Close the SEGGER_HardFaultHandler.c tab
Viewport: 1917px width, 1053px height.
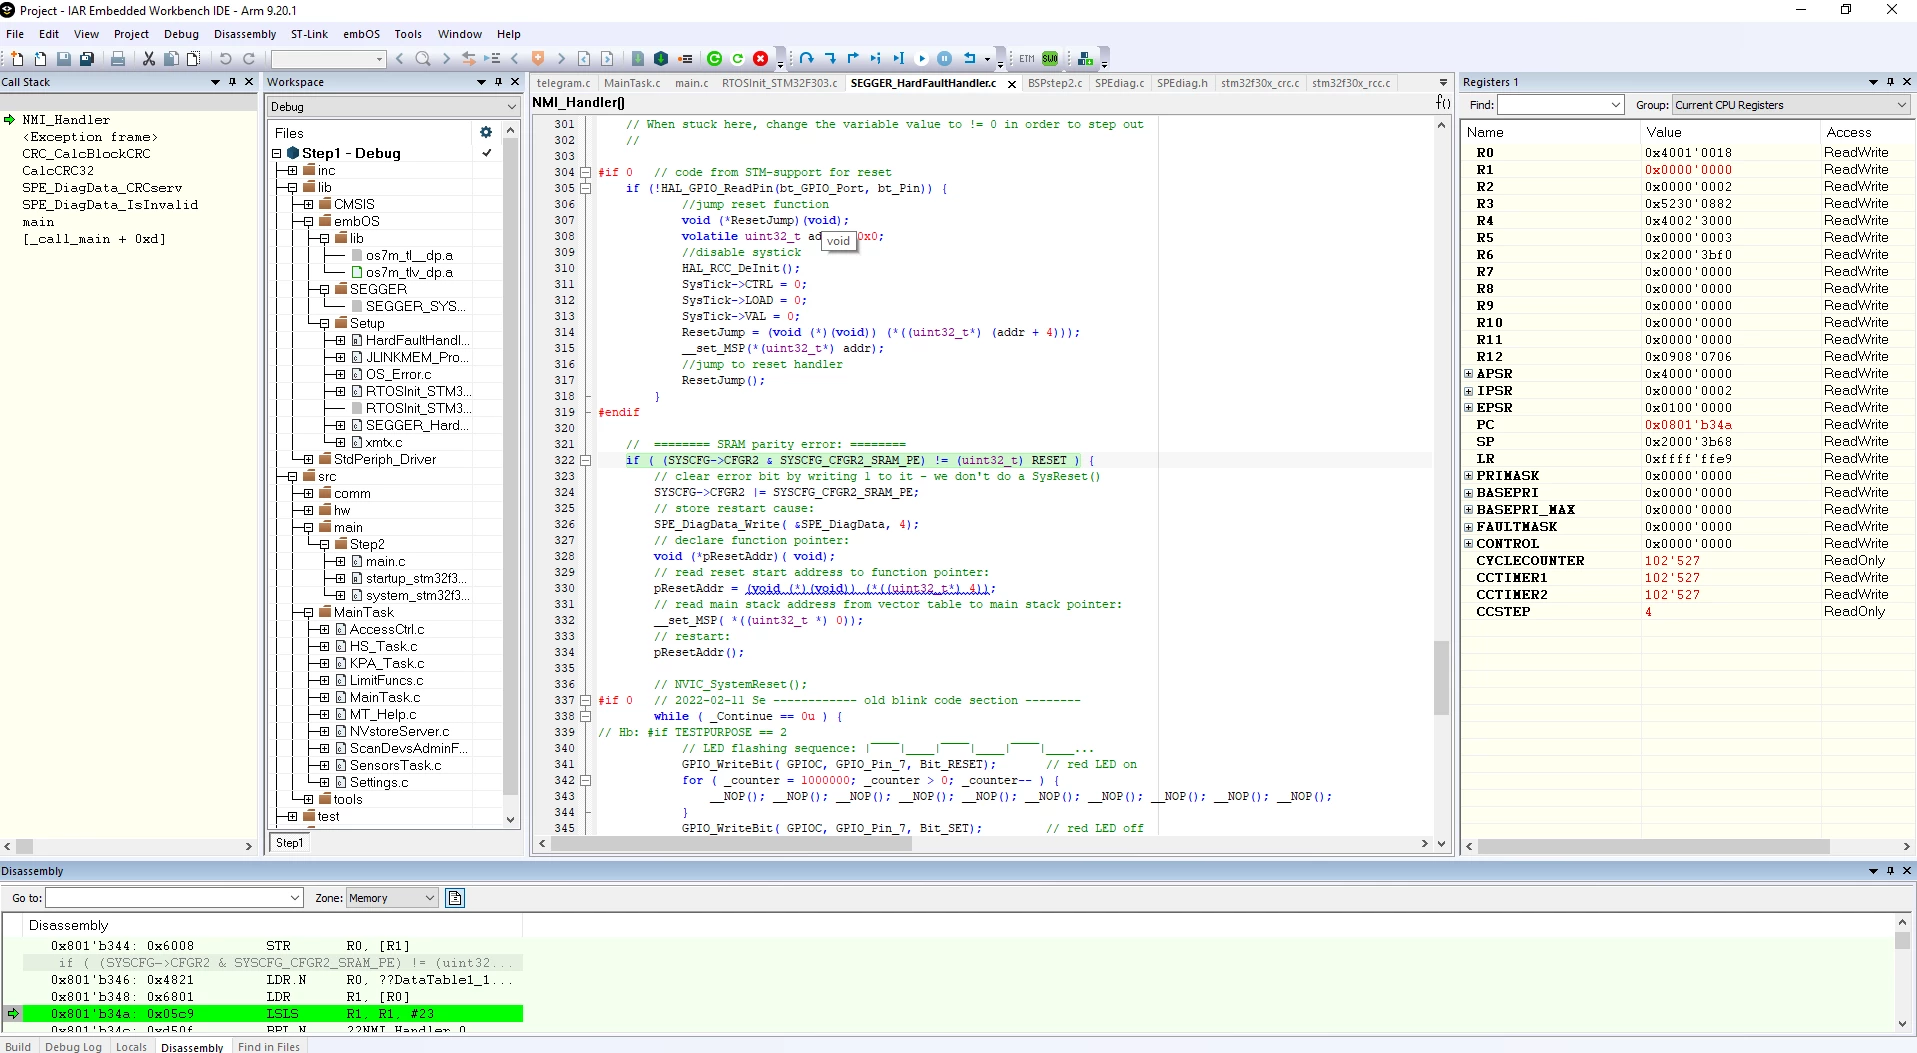point(1012,84)
